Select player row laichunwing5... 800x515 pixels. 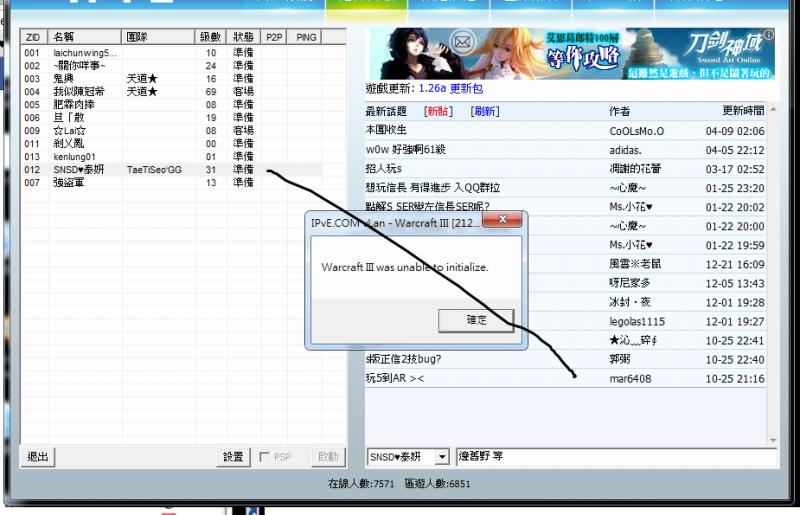(x=171, y=53)
